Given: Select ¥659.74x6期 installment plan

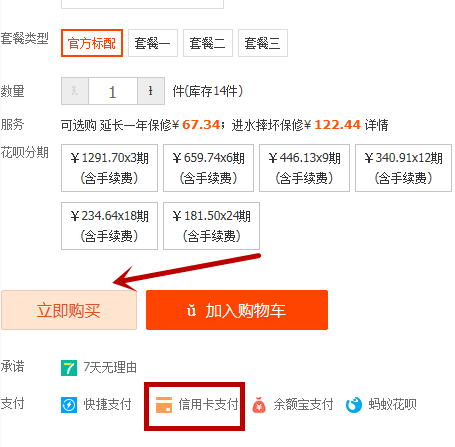Looking at the screenshot, I should click(208, 168).
